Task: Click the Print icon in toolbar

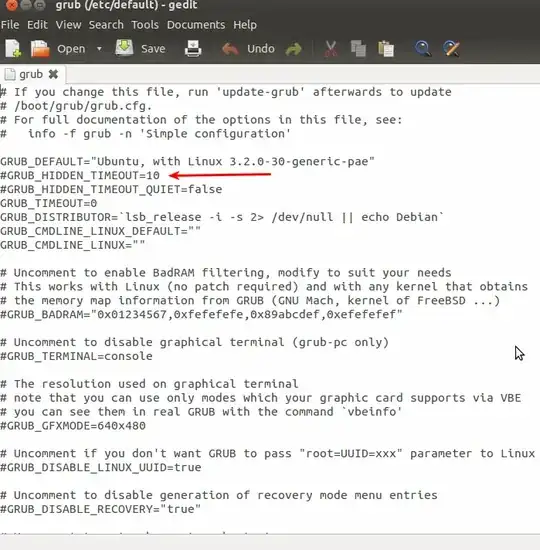Action: 193,48
